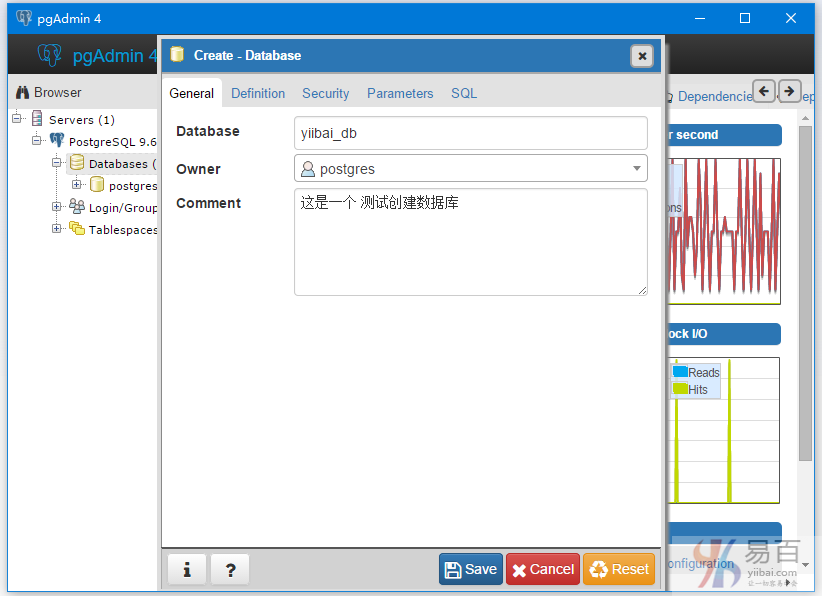Open the SQL tab of the dialog
Image resolution: width=822 pixels, height=596 pixels.
[x=464, y=93]
